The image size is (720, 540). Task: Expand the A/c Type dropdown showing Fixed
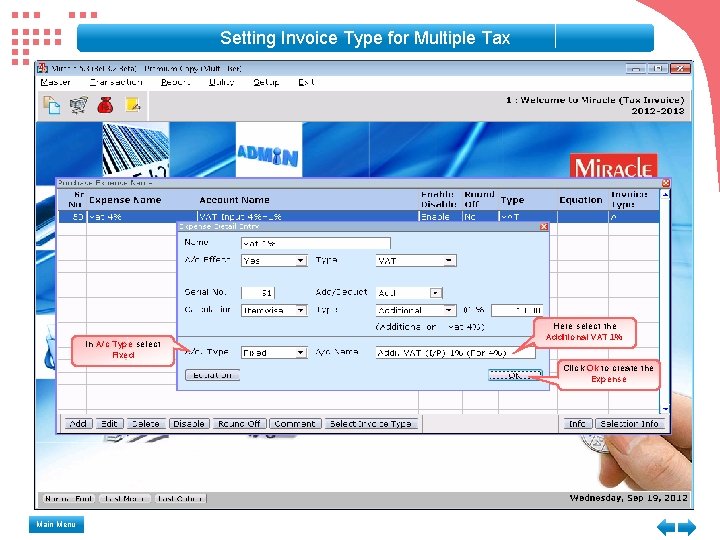300,353
